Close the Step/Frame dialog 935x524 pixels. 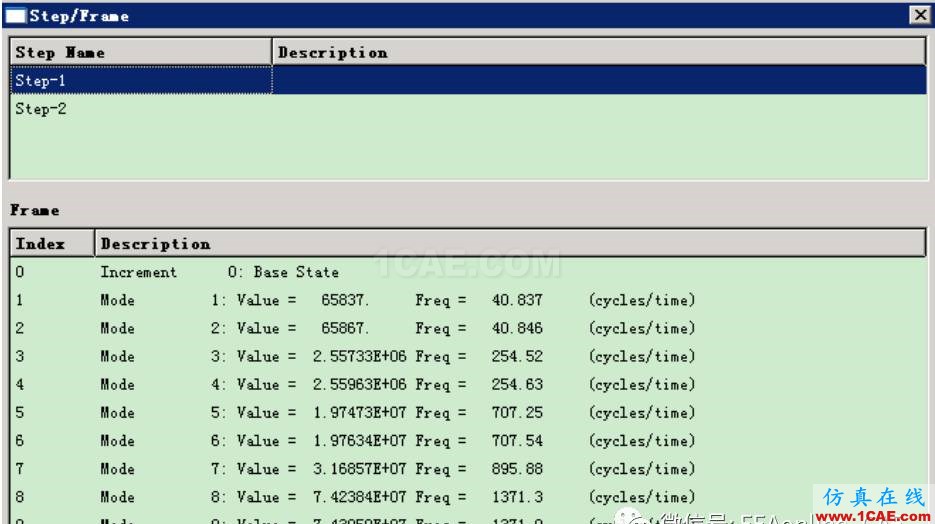click(920, 15)
